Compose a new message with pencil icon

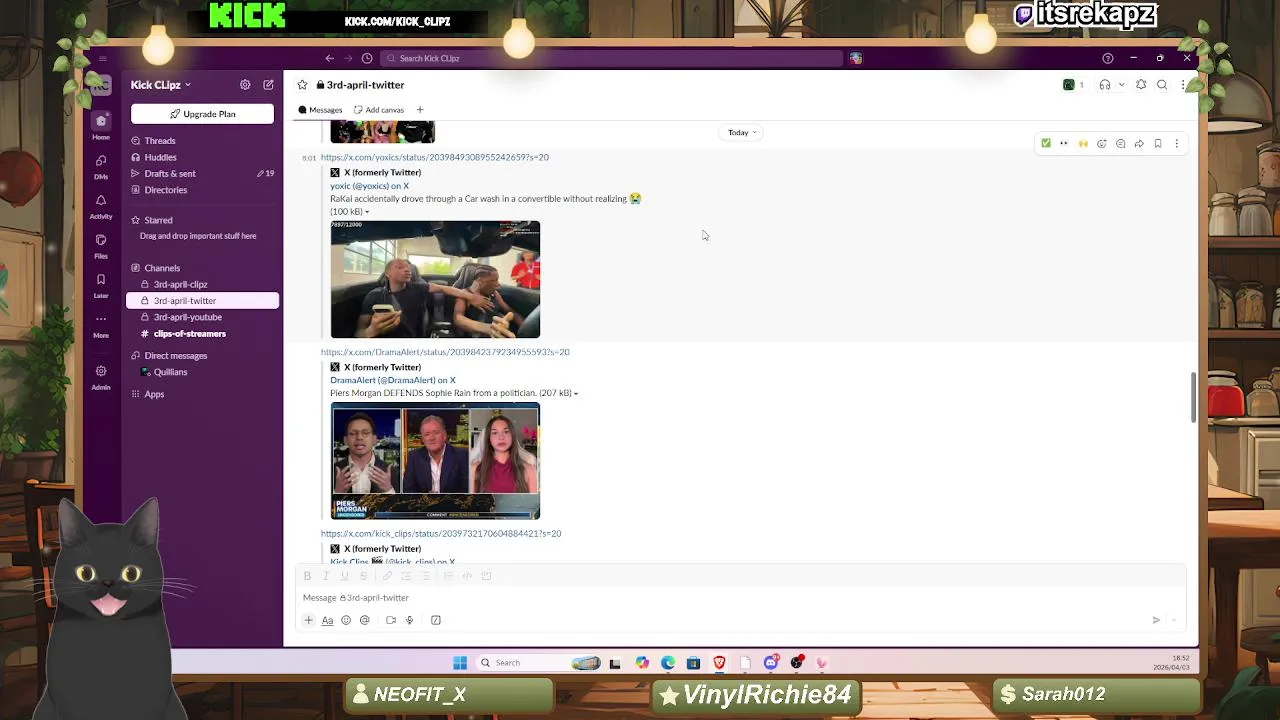coord(268,85)
